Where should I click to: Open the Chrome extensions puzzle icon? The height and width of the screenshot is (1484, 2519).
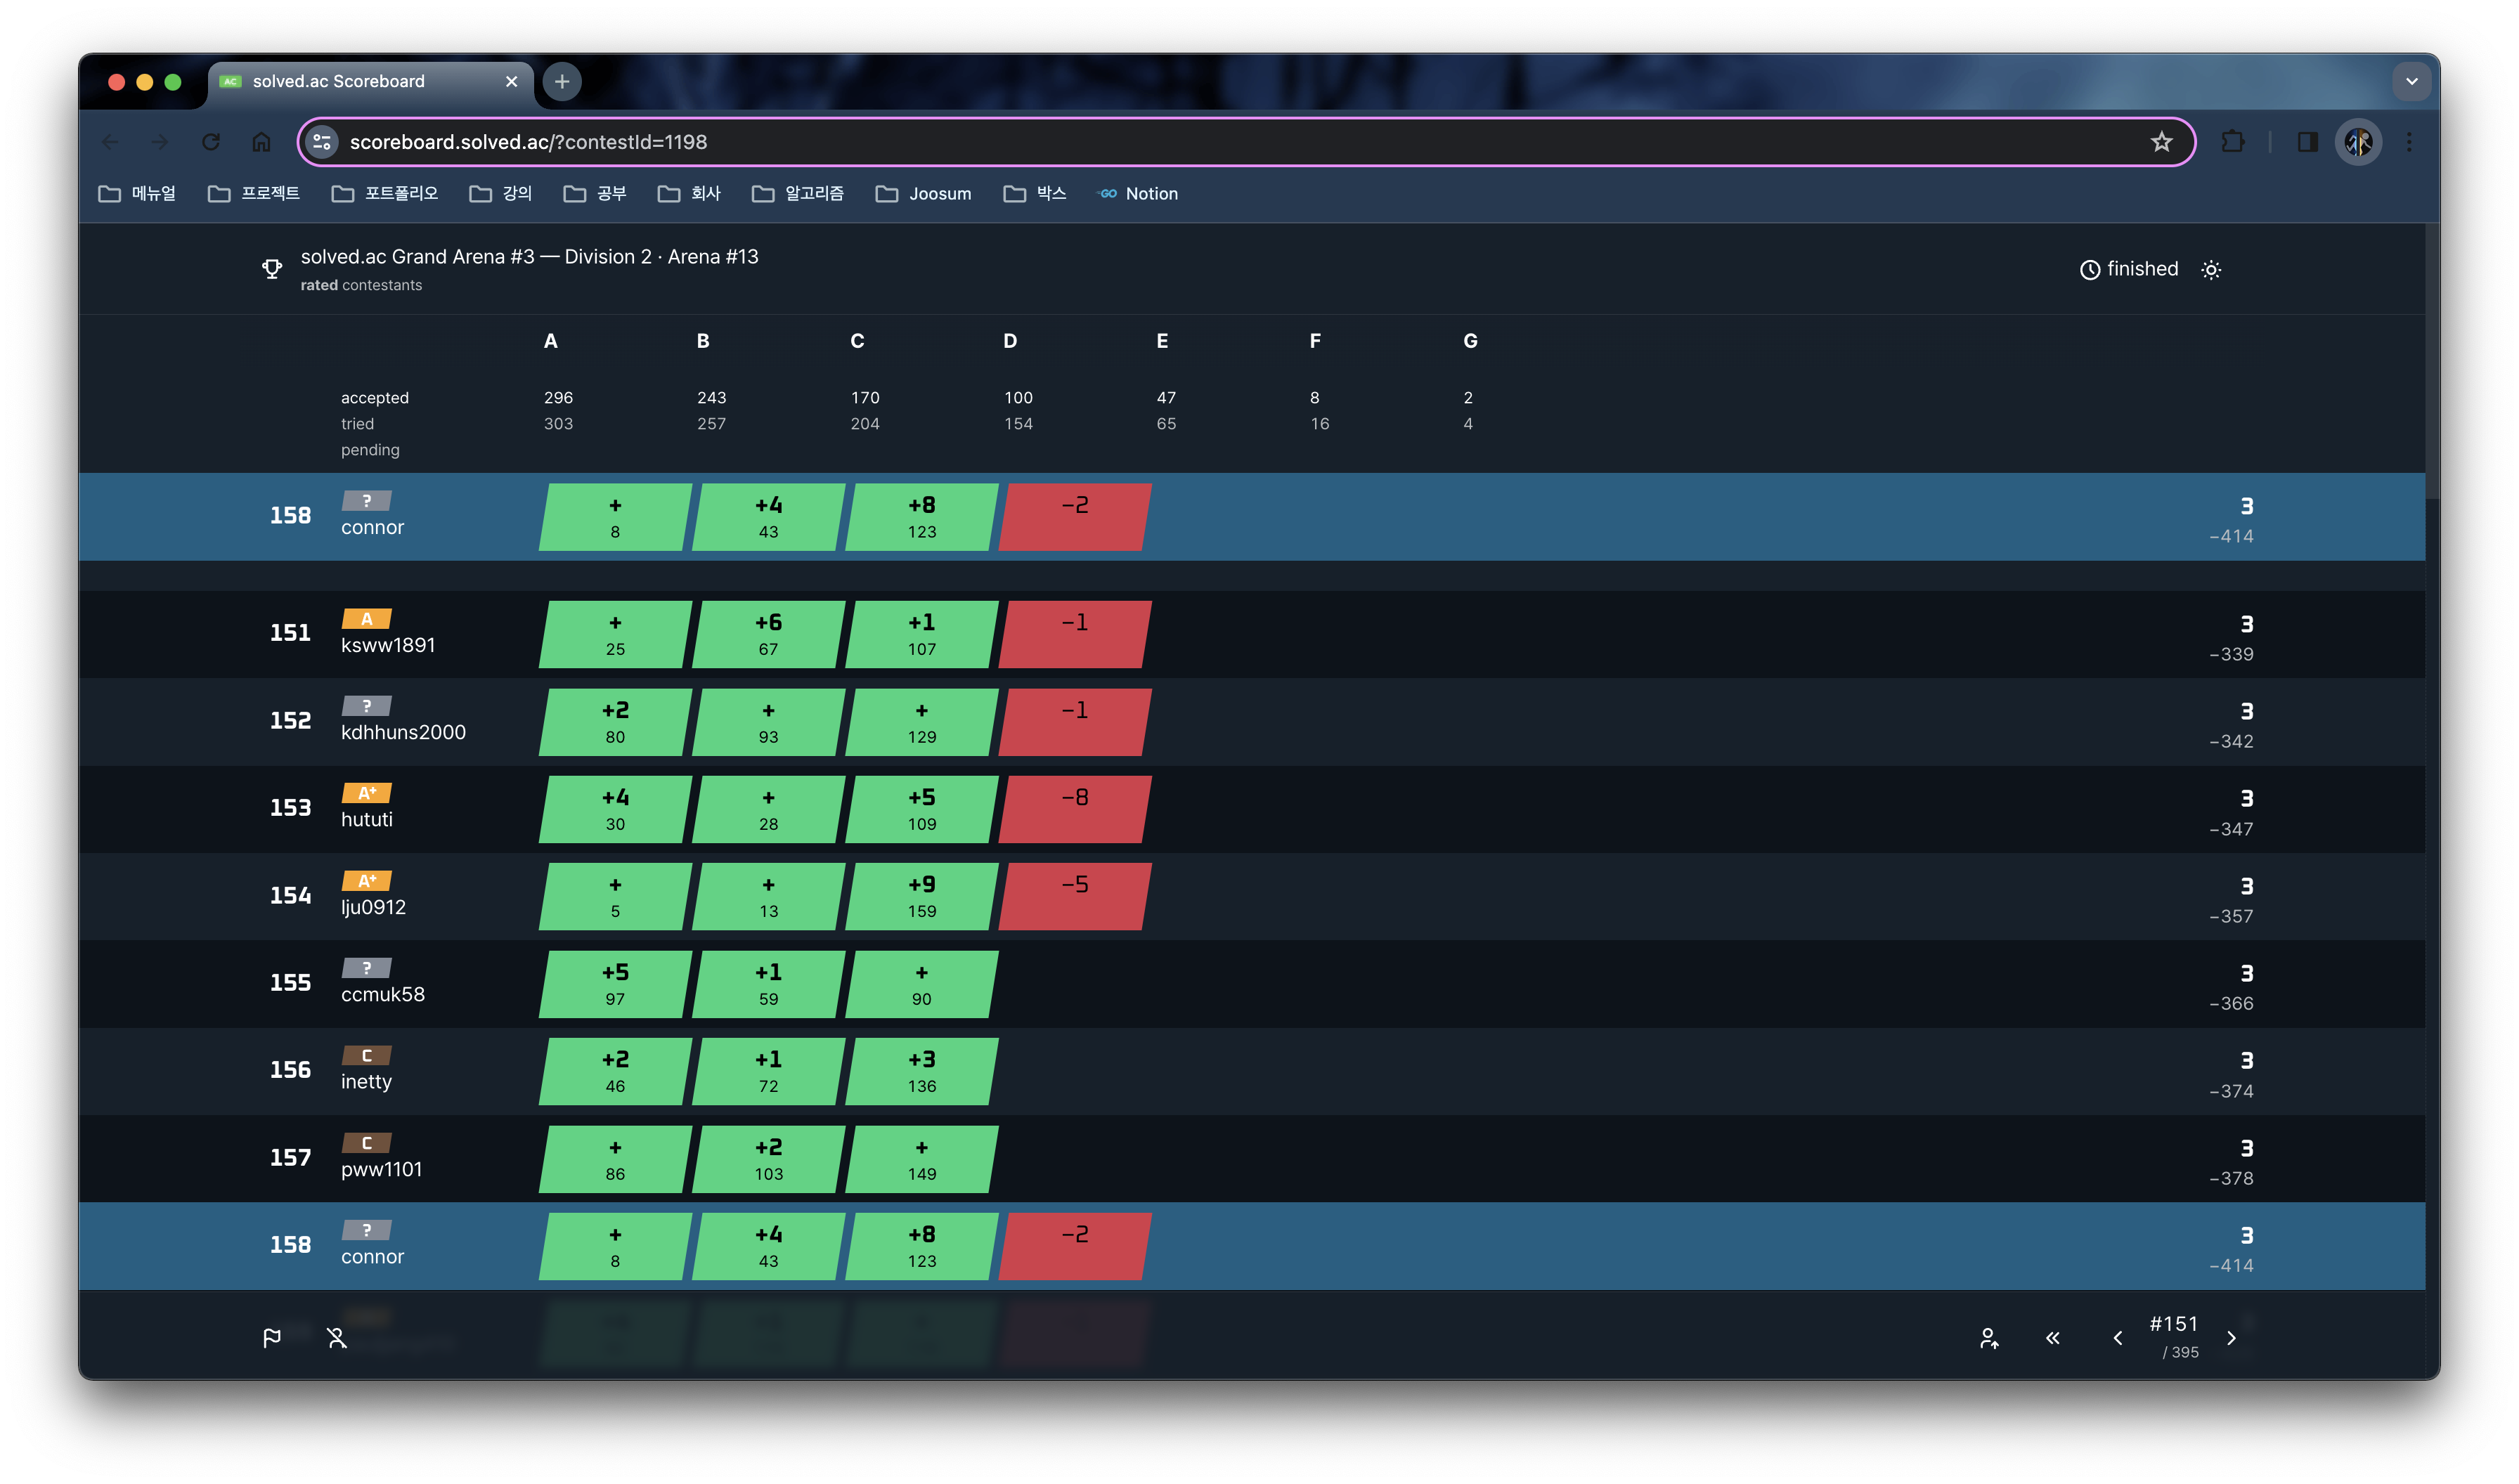[x=2232, y=142]
